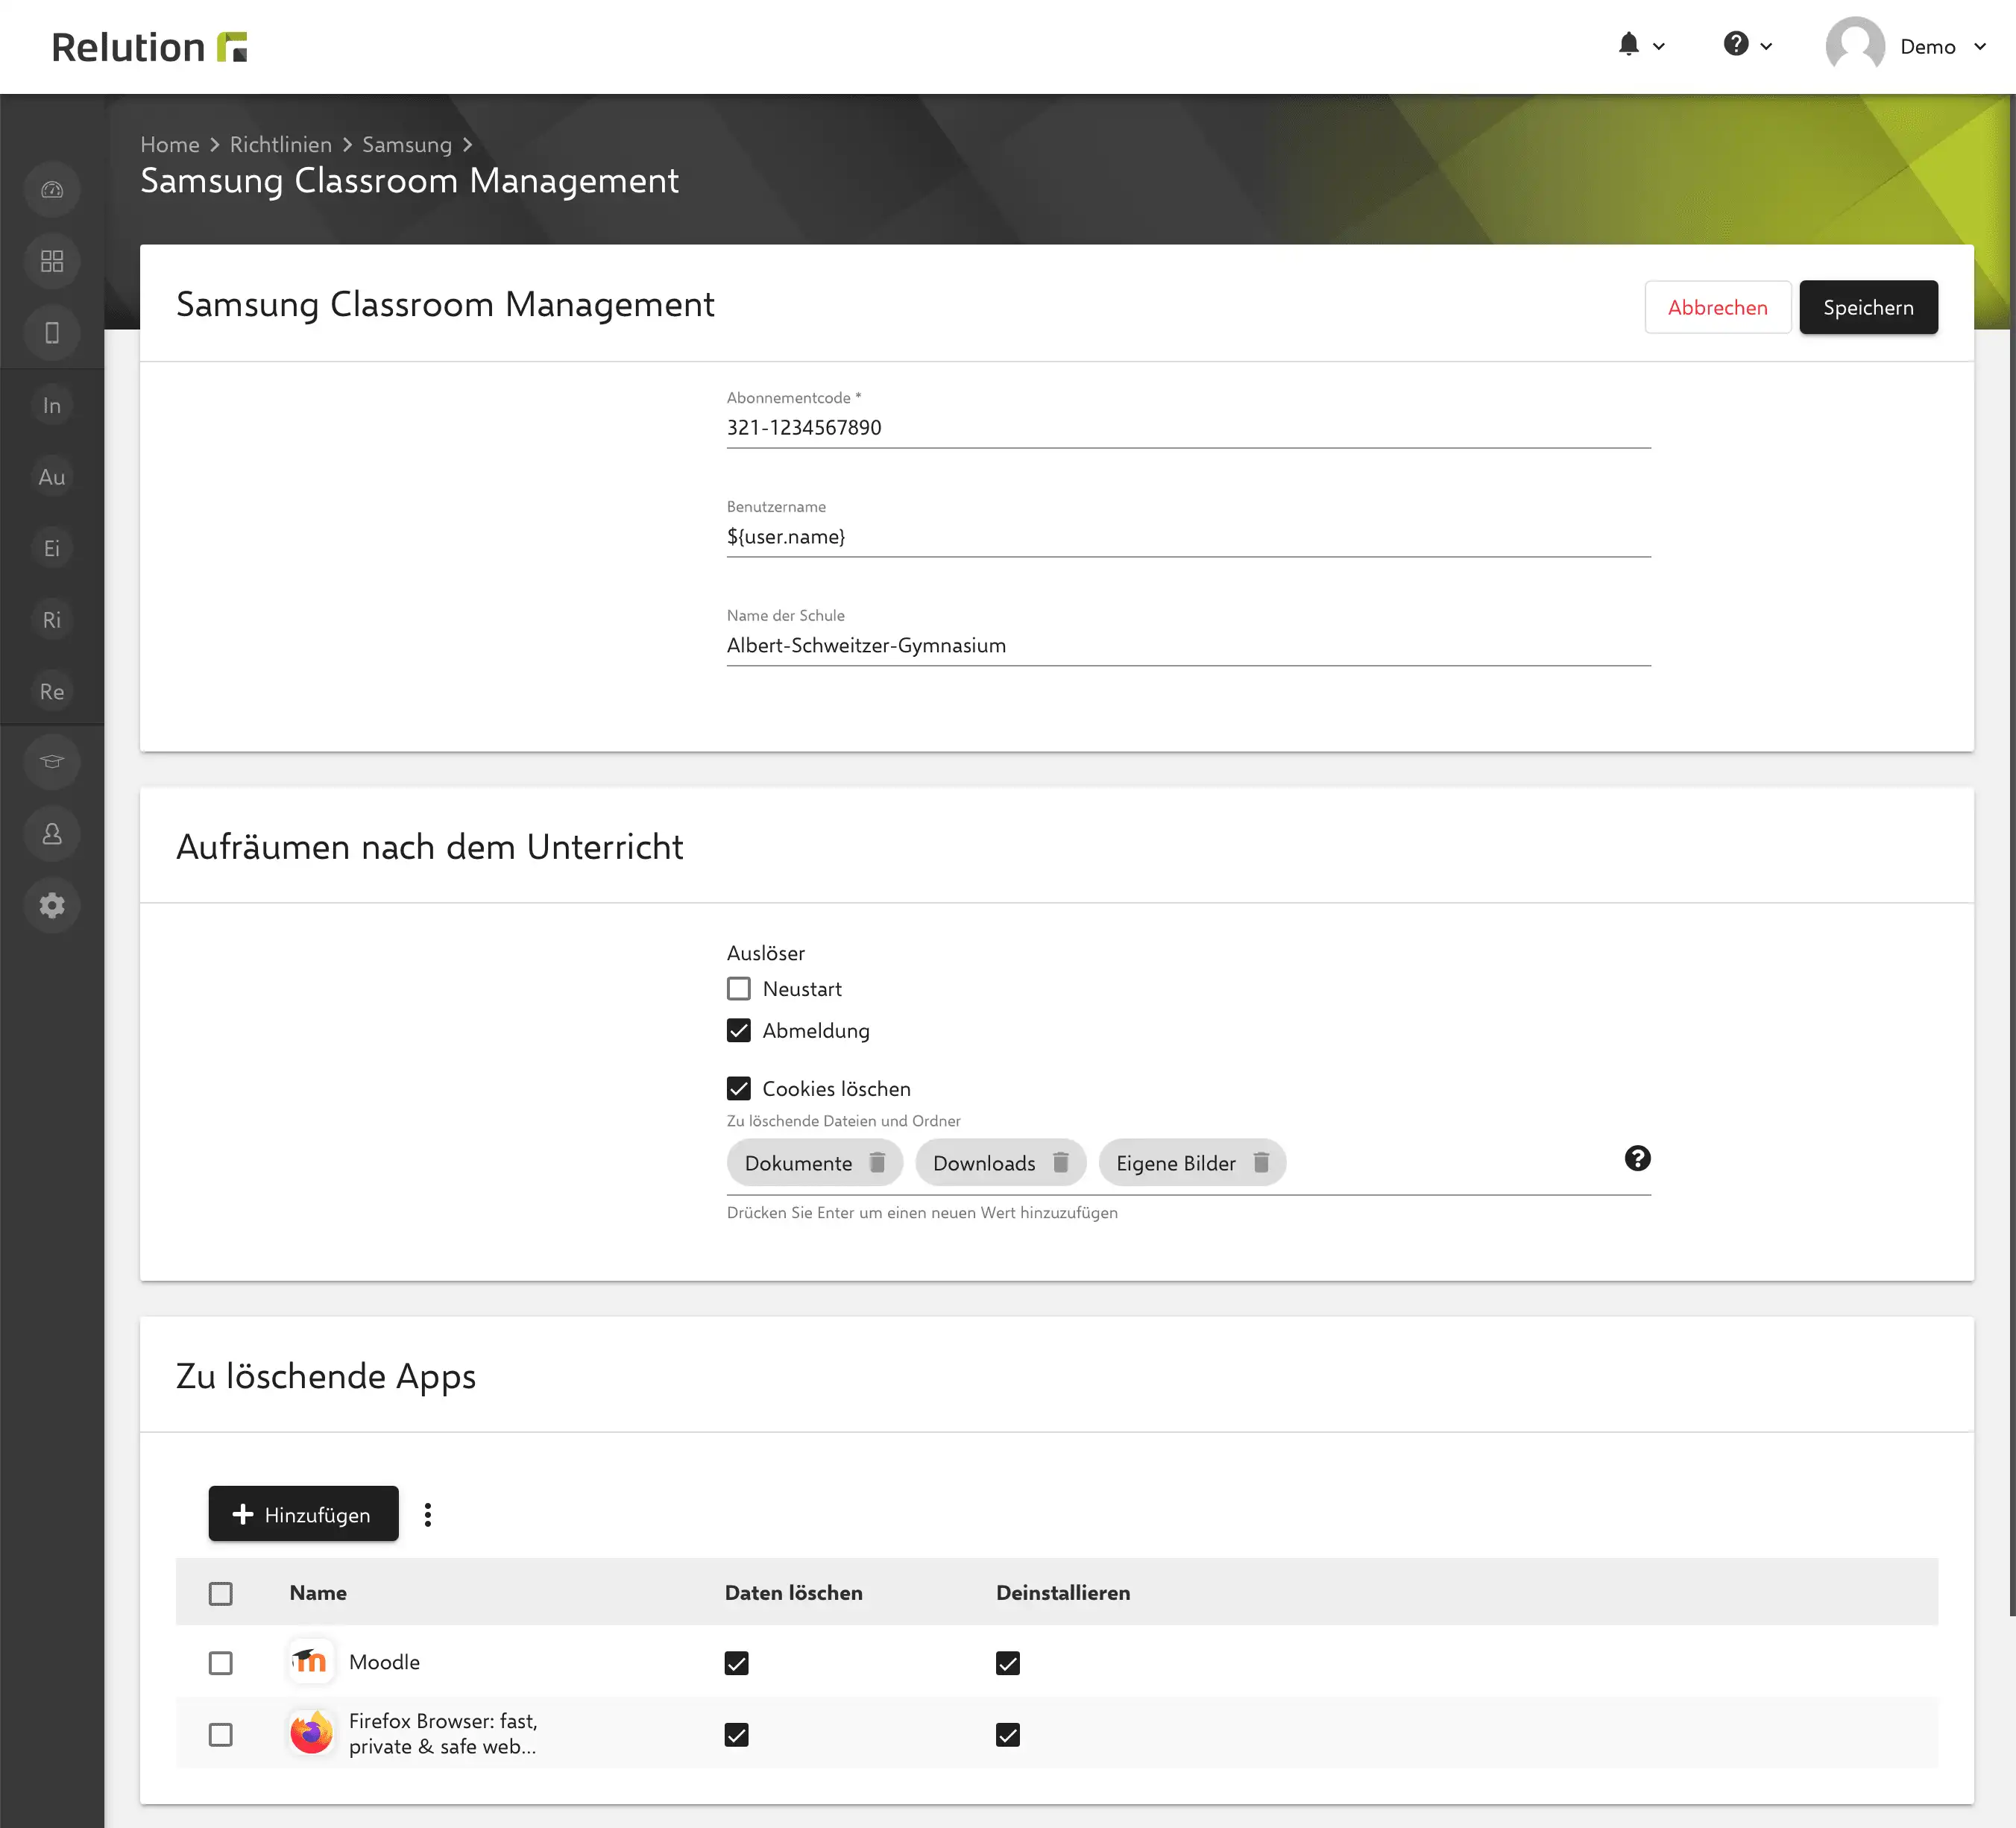Screen dimensions: 2016x1828
Task: Click the Moodle app icon
Action: [311, 1662]
